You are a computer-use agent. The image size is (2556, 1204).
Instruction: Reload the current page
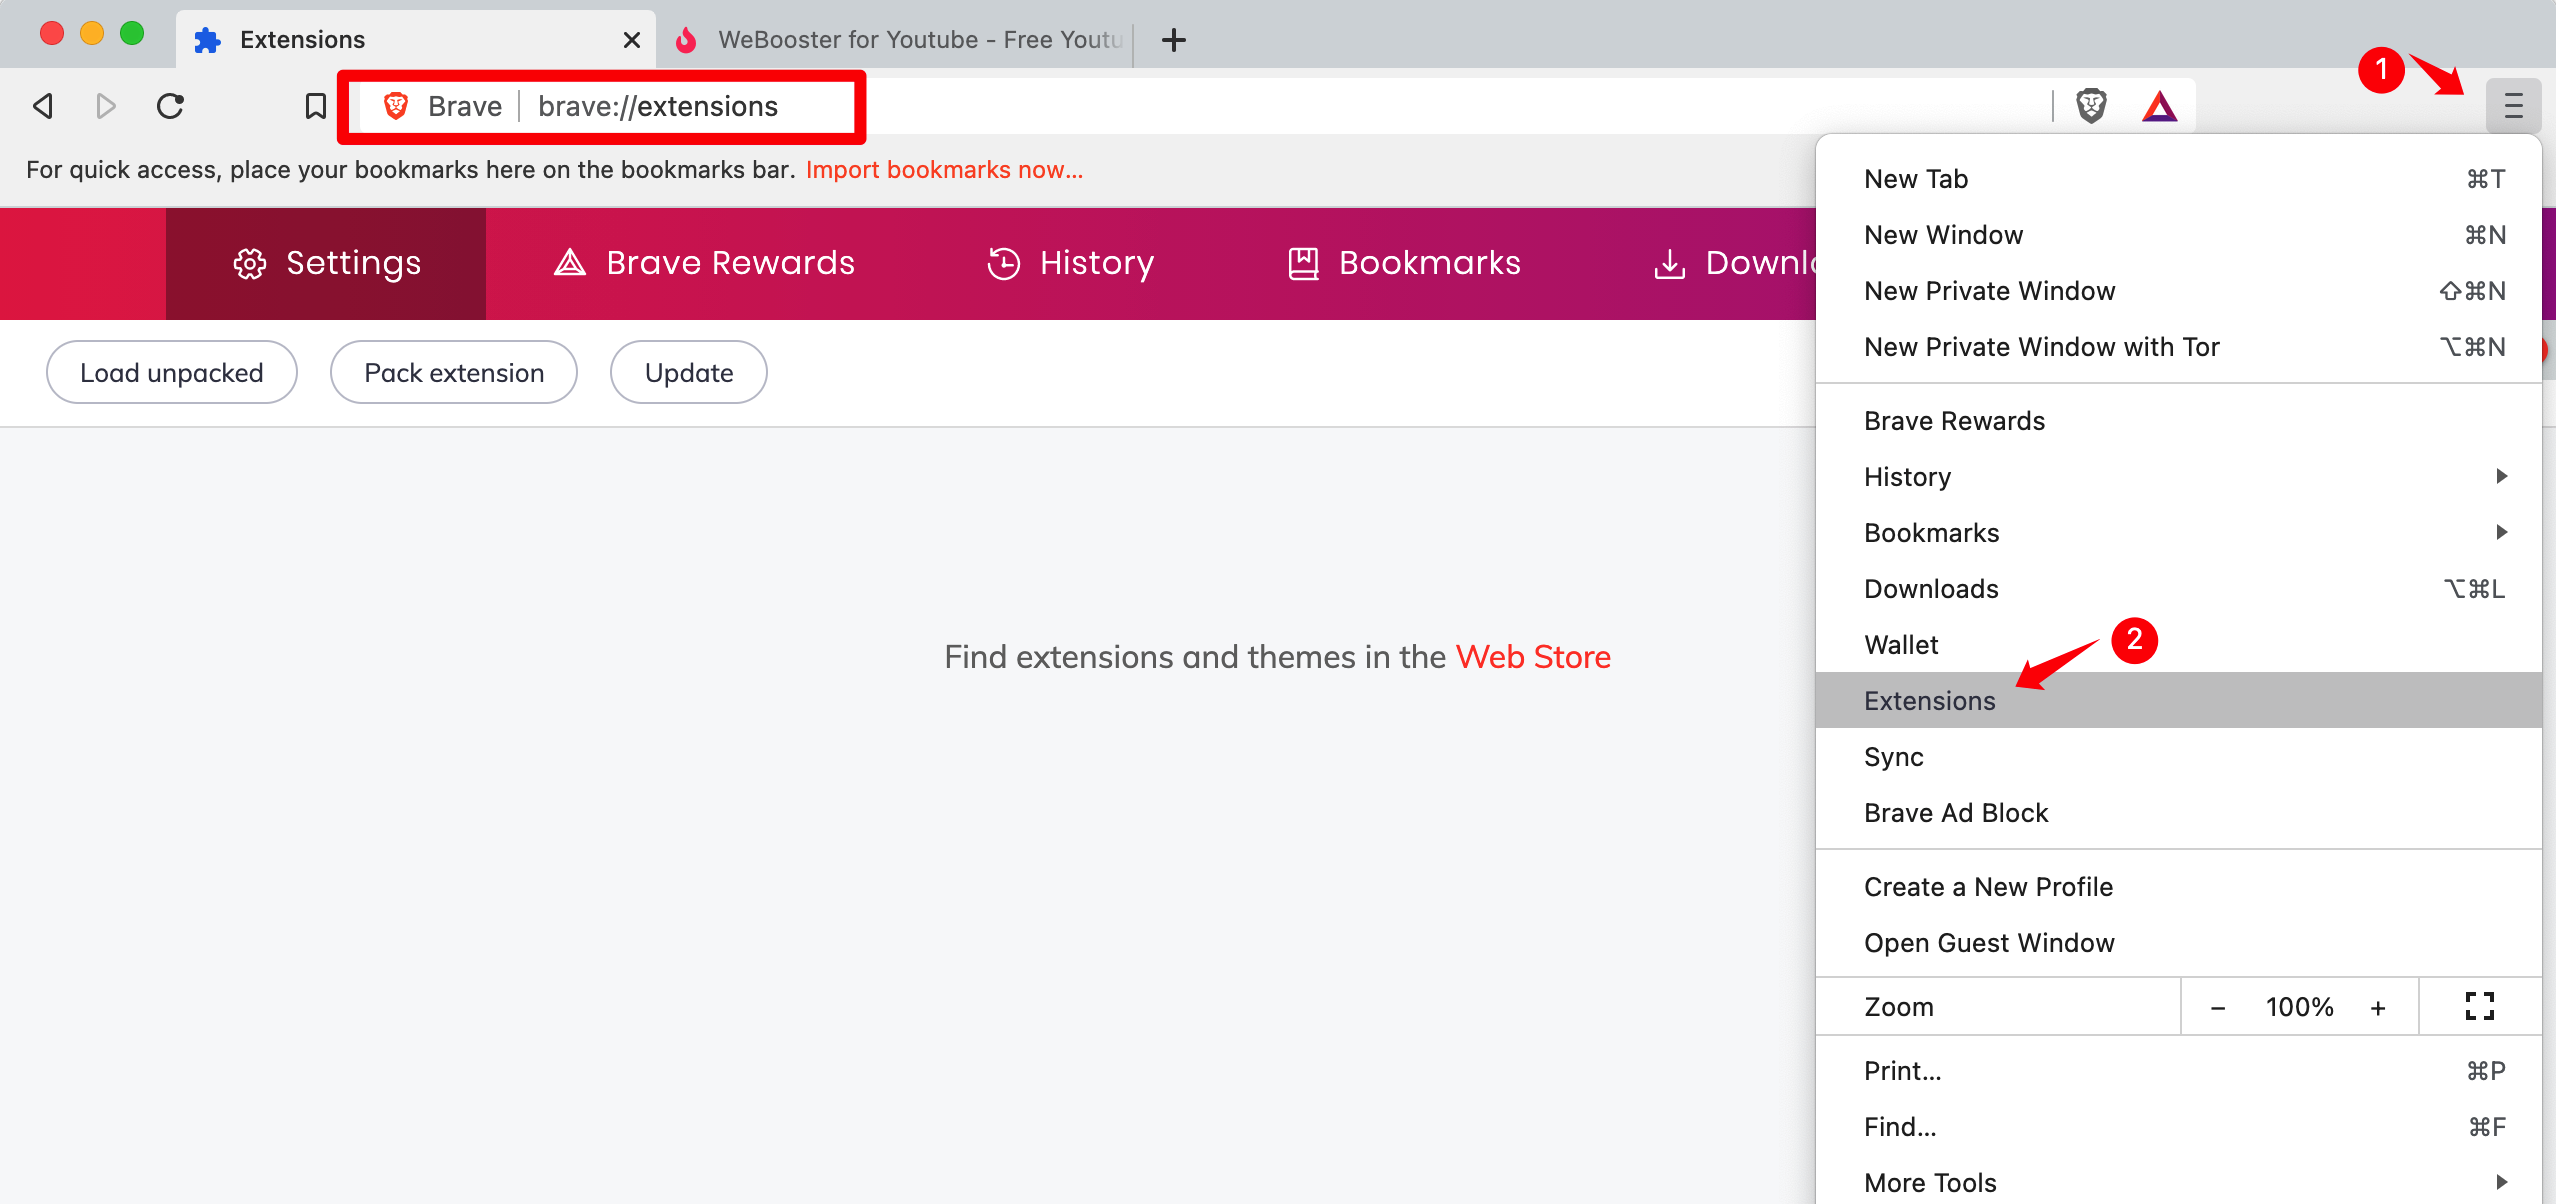[x=171, y=106]
